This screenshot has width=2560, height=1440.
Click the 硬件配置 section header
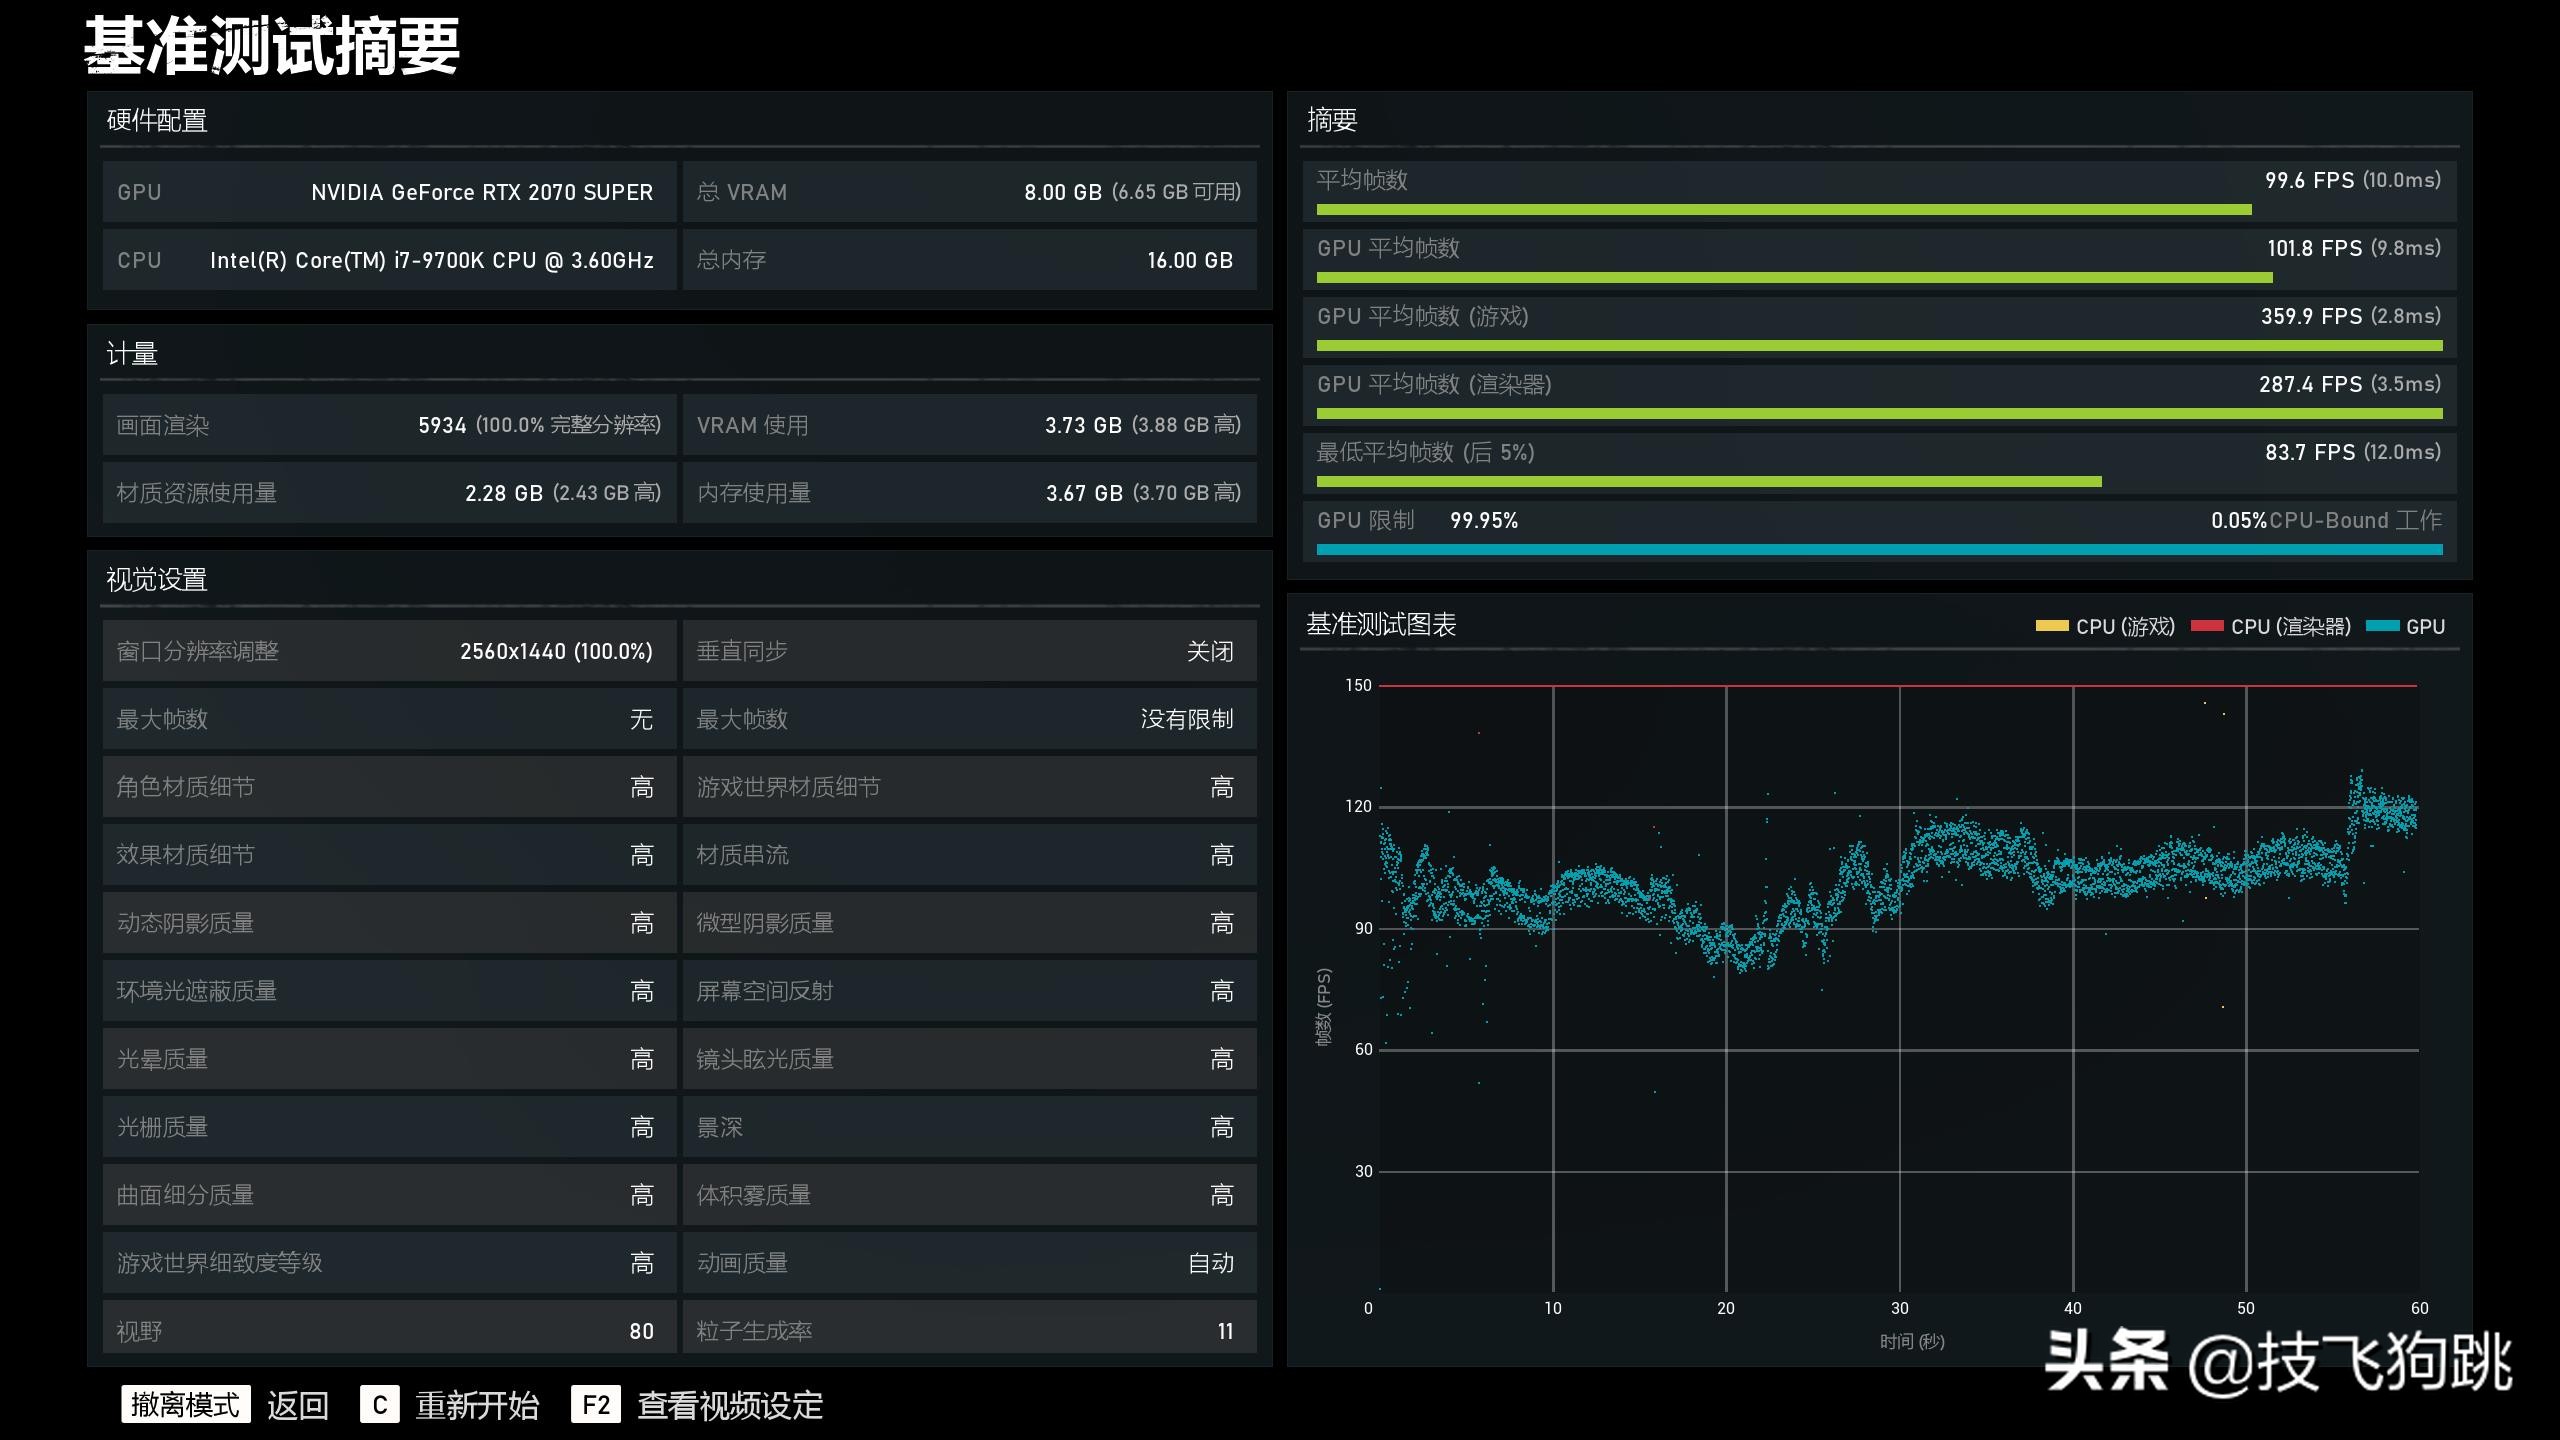click(x=157, y=121)
